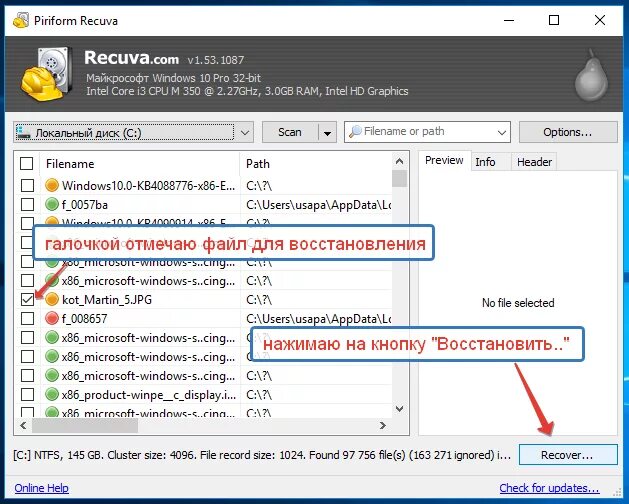Uncheck the kot_Martin_5.JPG checkbox

coord(27,299)
